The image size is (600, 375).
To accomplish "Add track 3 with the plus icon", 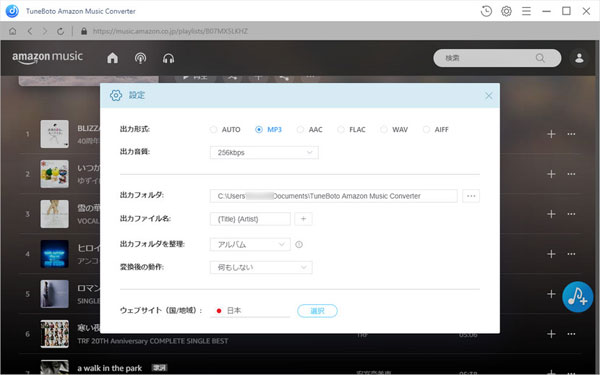I will click(551, 214).
